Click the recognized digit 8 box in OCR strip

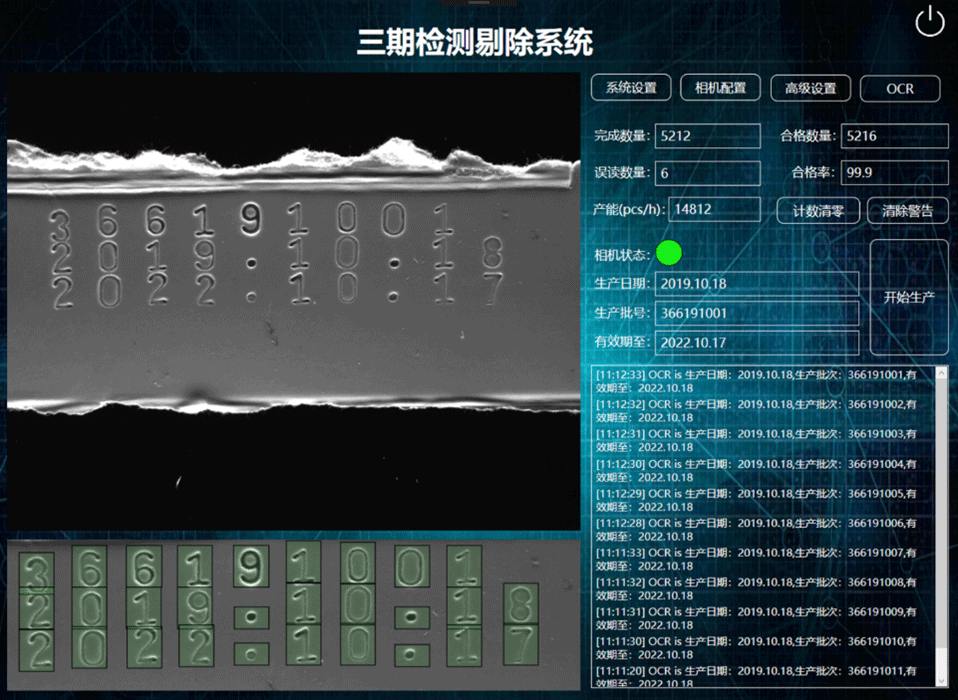tap(521, 603)
